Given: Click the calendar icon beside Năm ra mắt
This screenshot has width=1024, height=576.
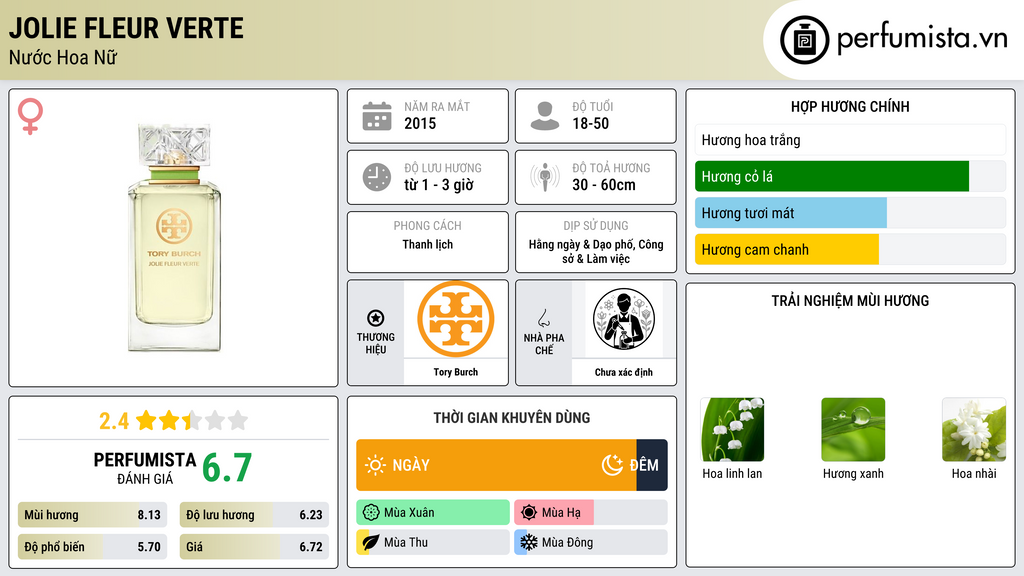Looking at the screenshot, I should click(377, 116).
